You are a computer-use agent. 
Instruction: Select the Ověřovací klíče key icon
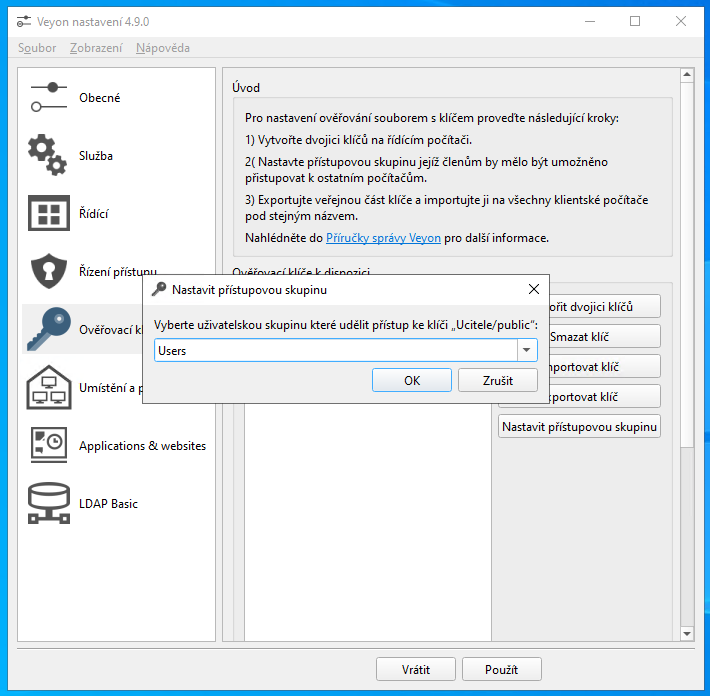click(48, 330)
